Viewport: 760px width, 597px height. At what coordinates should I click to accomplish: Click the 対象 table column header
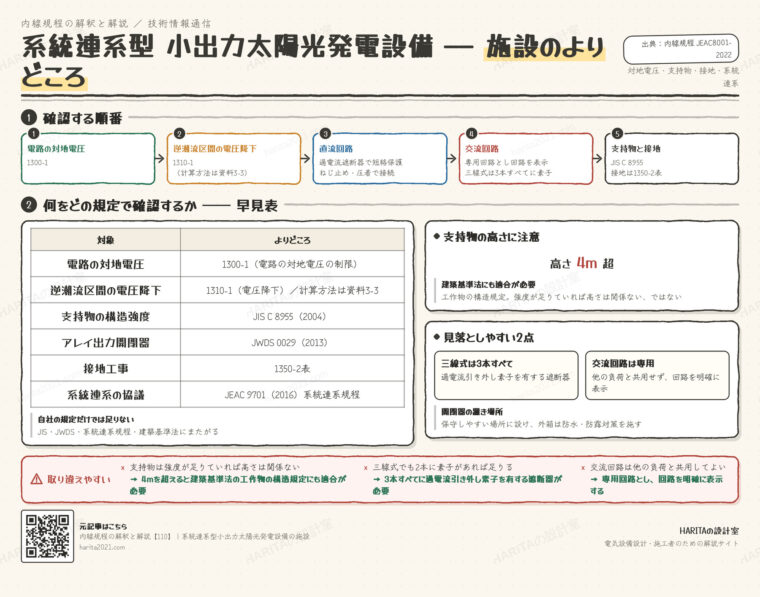(x=106, y=240)
